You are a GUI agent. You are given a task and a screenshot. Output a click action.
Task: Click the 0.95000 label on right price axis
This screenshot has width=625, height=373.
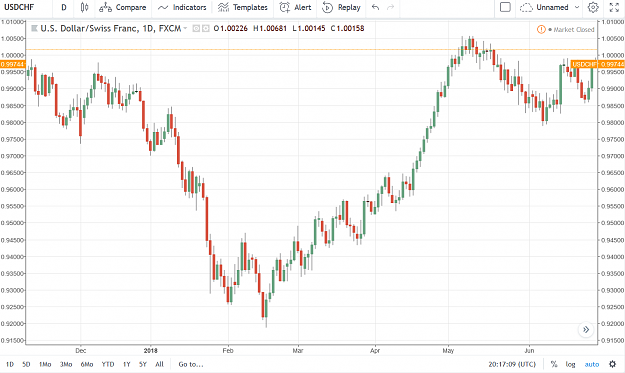coord(612,223)
